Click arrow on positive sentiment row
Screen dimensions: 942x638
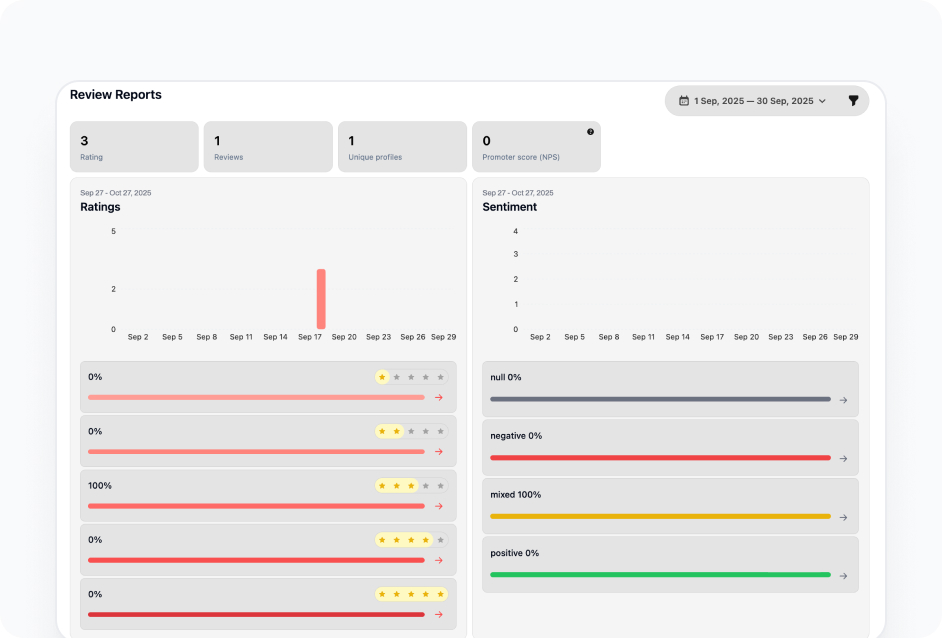pos(843,576)
